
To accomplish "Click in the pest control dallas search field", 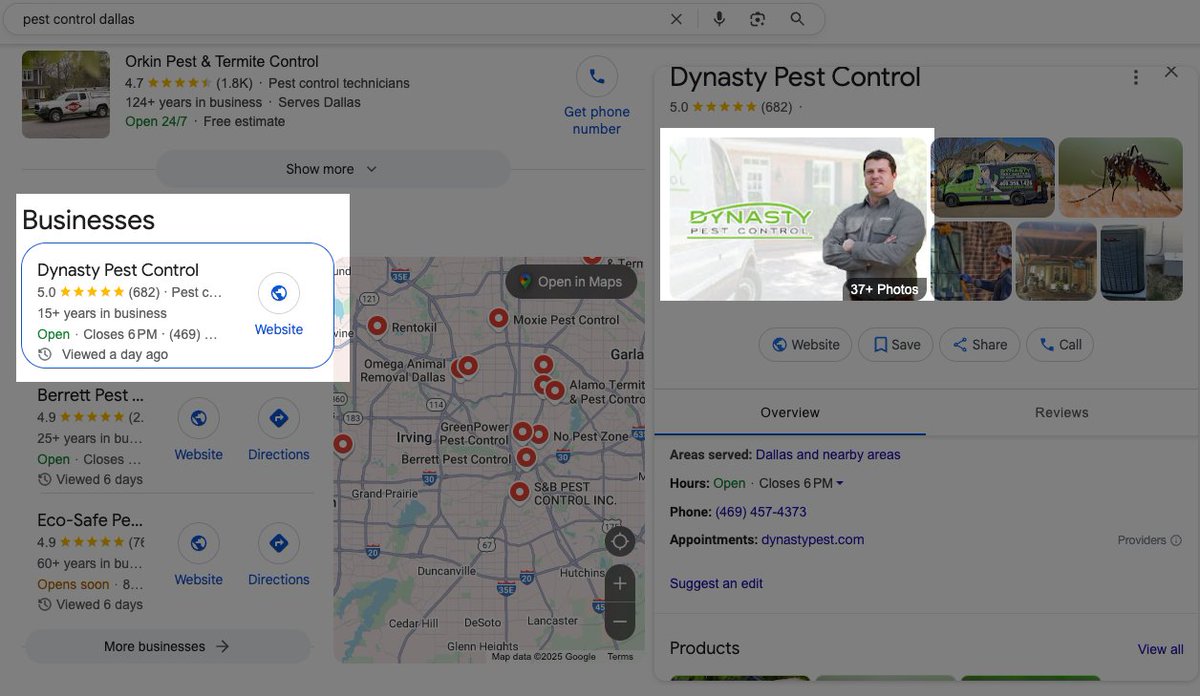I will tap(340, 19).
